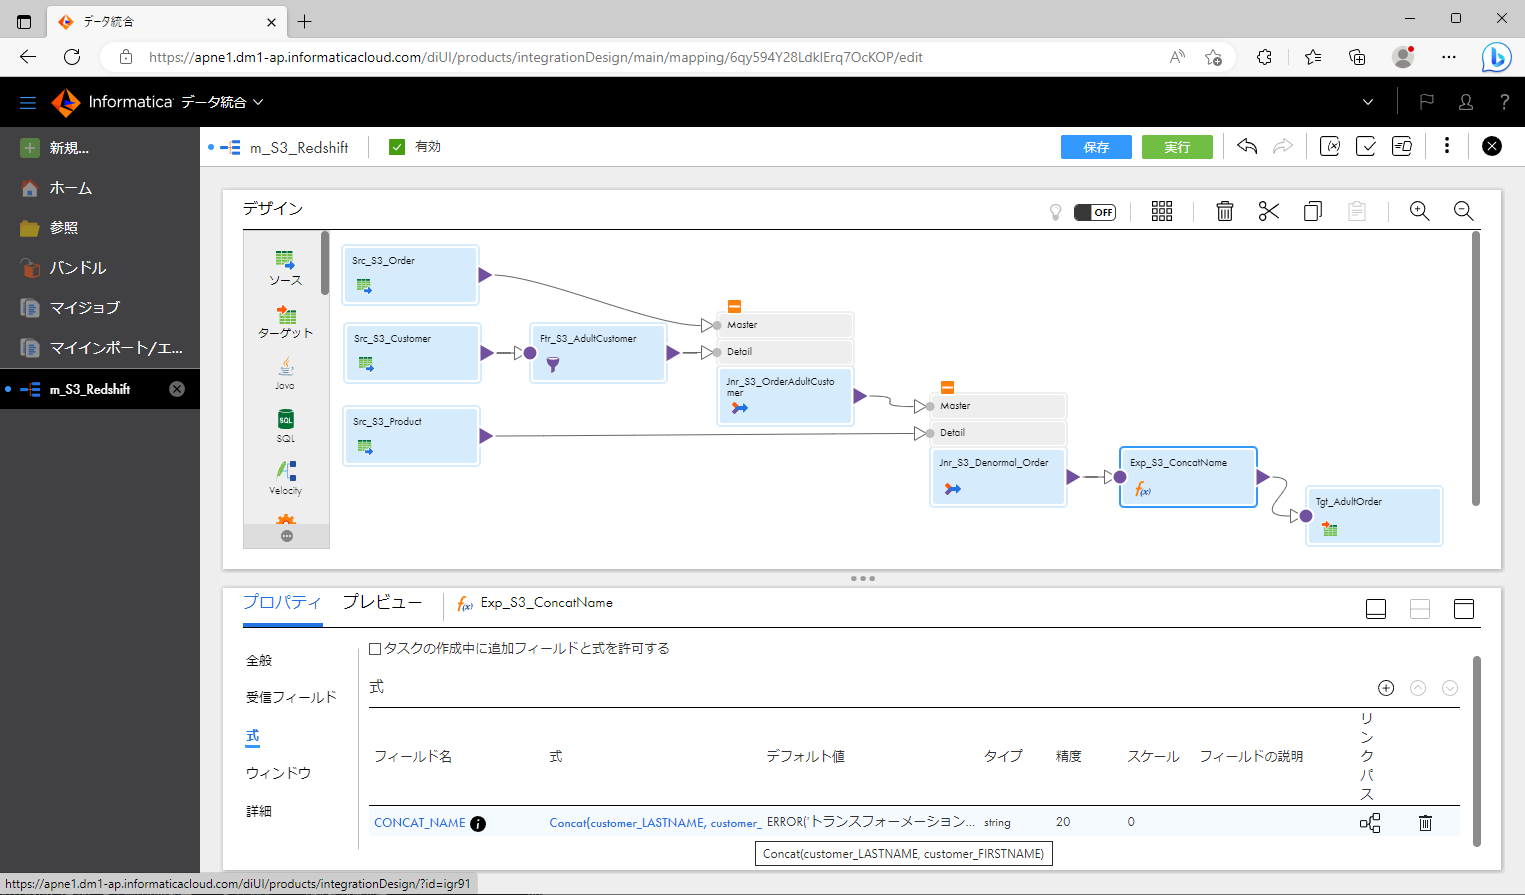Click the validate mapping checkmark icon
Image resolution: width=1525 pixels, height=895 pixels.
(1366, 146)
